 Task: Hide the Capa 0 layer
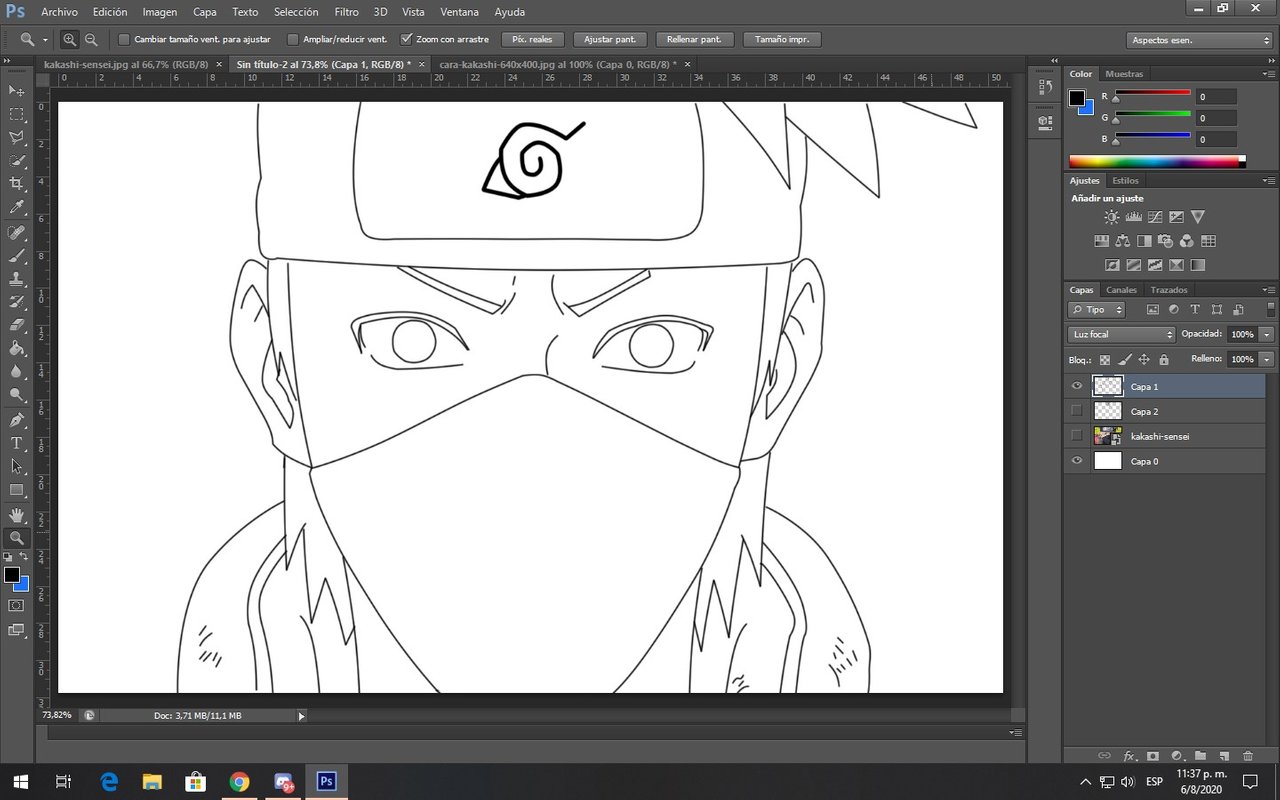pyautogui.click(x=1077, y=461)
